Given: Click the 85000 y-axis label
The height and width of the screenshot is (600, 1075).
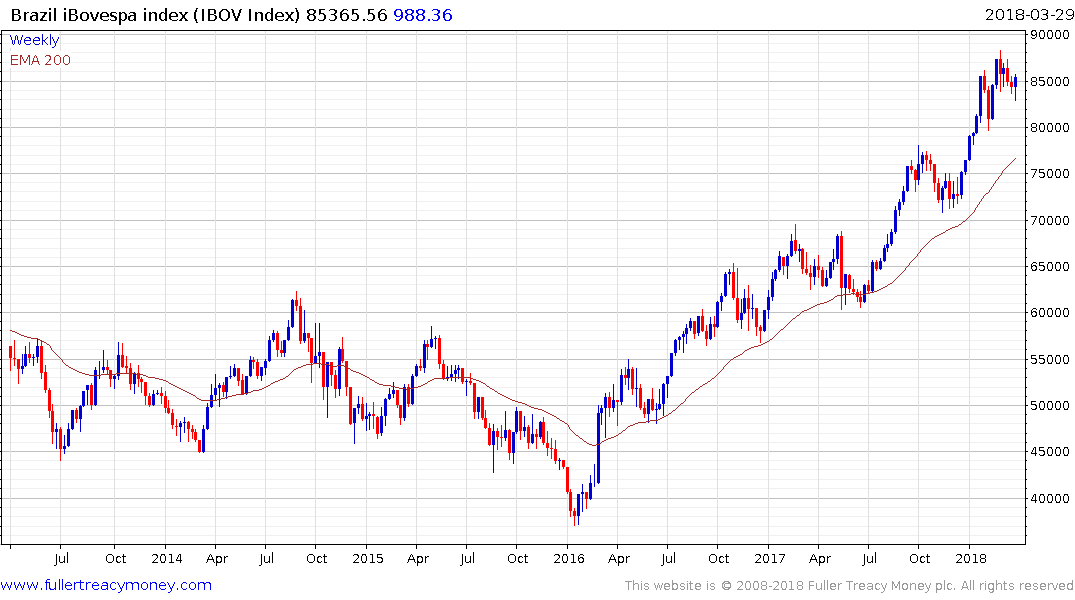Looking at the screenshot, I should point(1051,82).
